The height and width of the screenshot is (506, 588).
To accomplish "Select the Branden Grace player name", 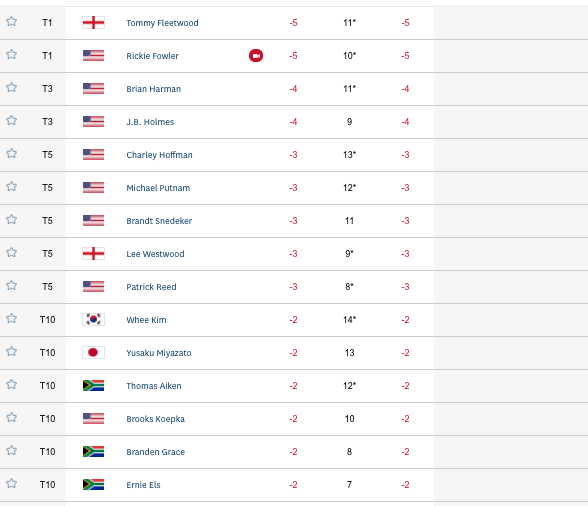I will pyautogui.click(x=155, y=452).
